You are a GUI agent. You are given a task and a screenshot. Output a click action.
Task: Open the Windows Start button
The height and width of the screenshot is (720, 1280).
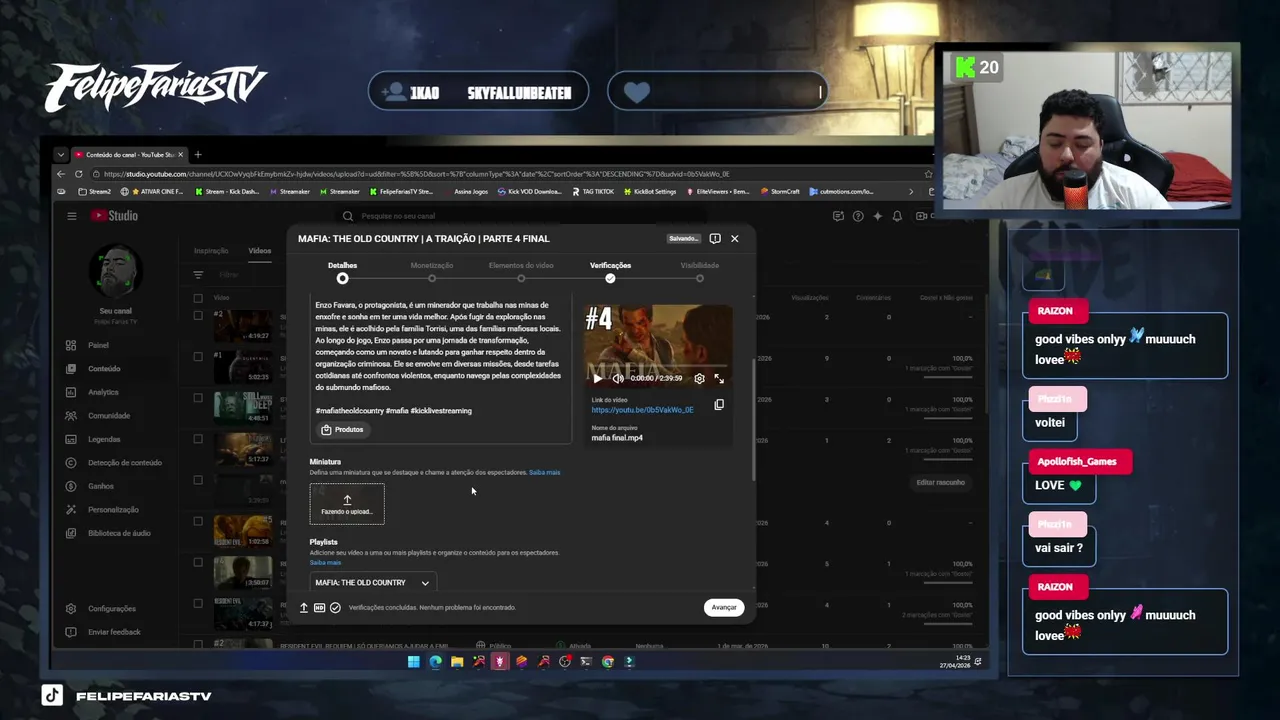(413, 662)
